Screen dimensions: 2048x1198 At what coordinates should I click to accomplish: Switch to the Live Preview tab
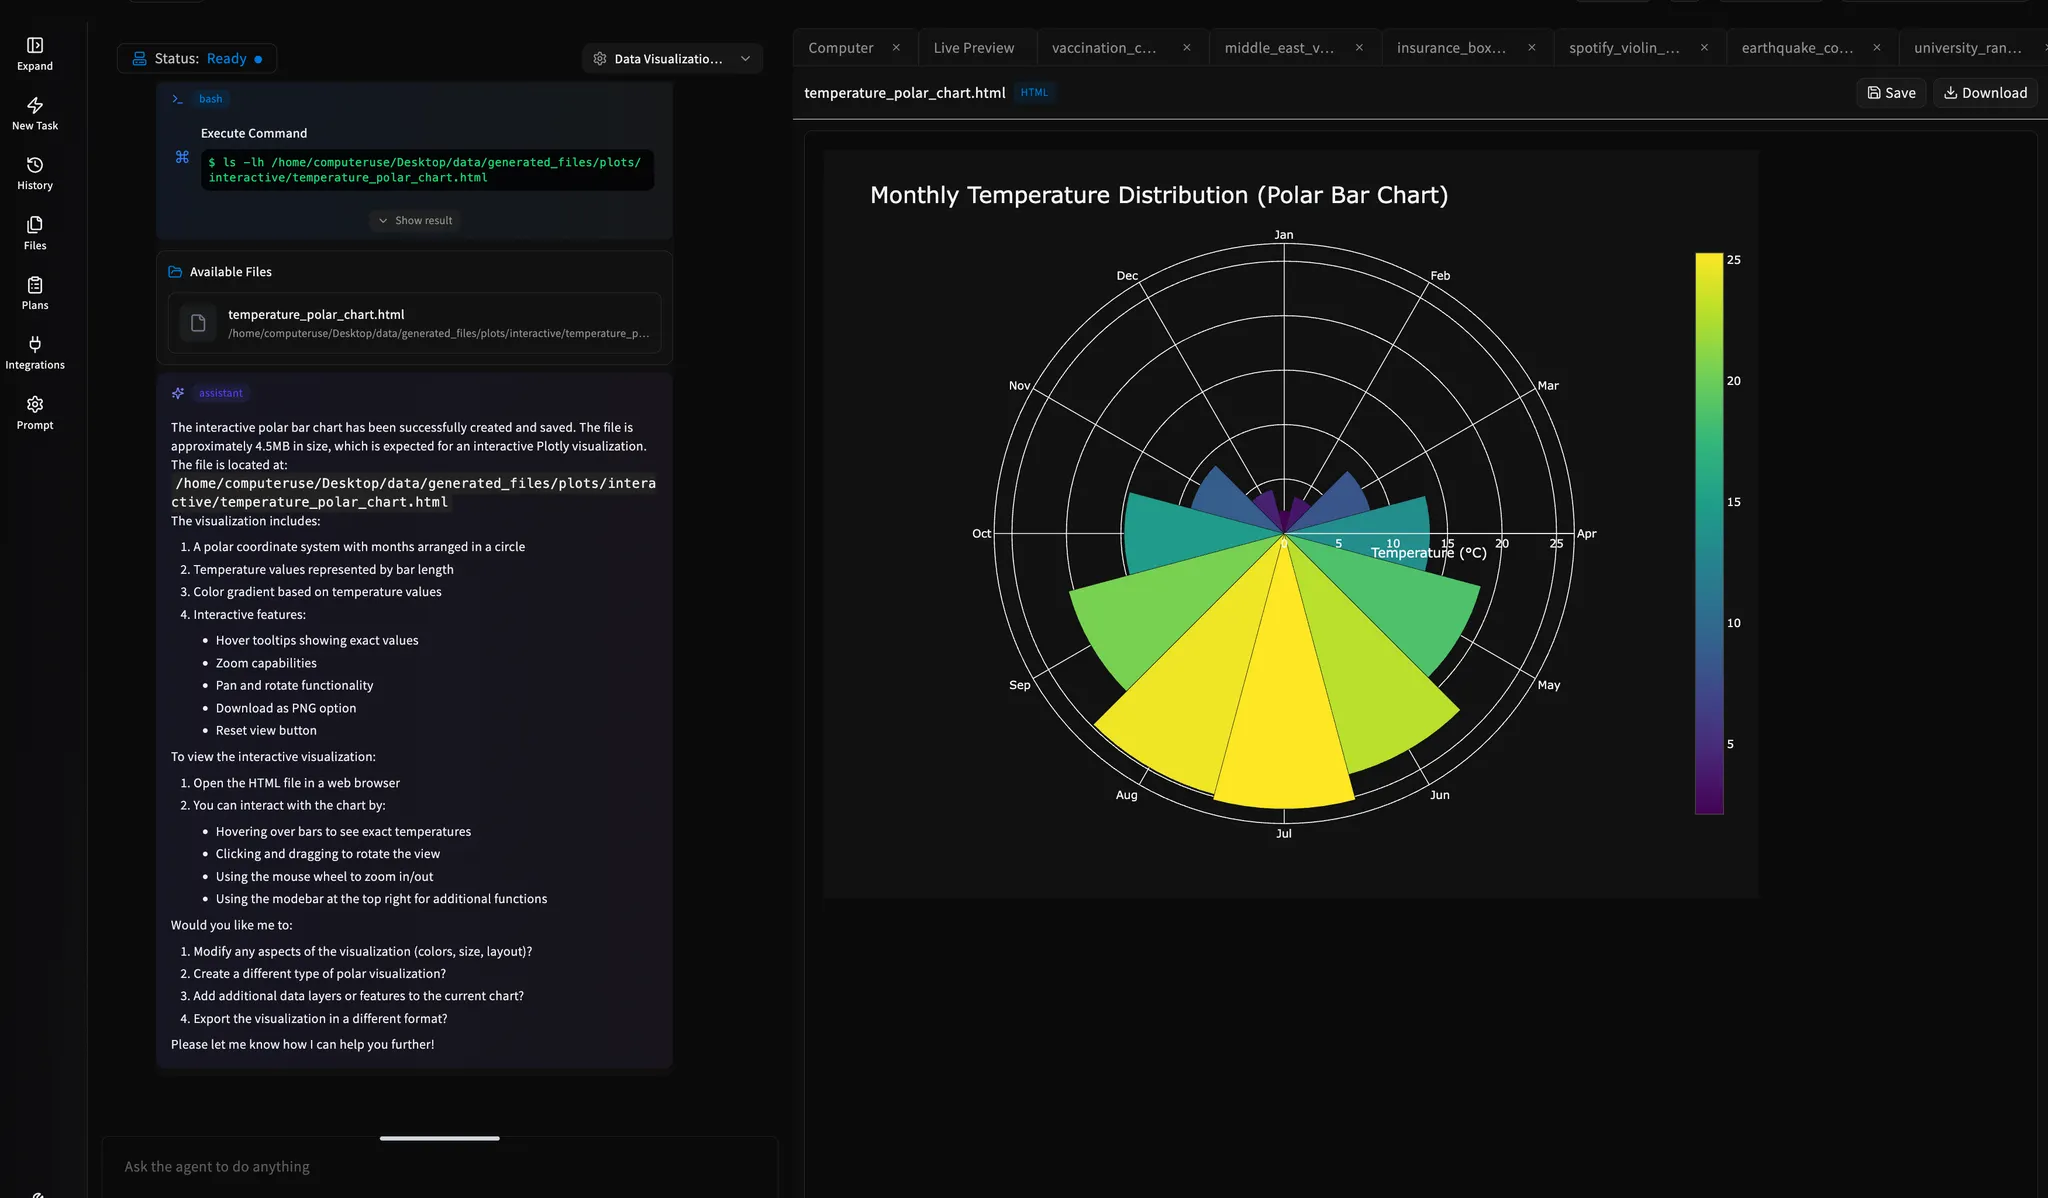(973, 47)
